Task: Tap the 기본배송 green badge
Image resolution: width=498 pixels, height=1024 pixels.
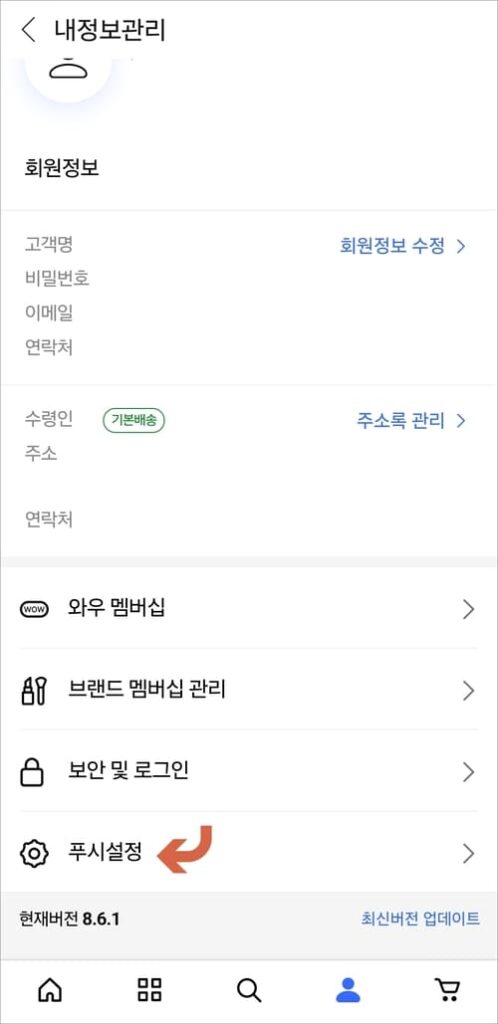Action: 134,421
